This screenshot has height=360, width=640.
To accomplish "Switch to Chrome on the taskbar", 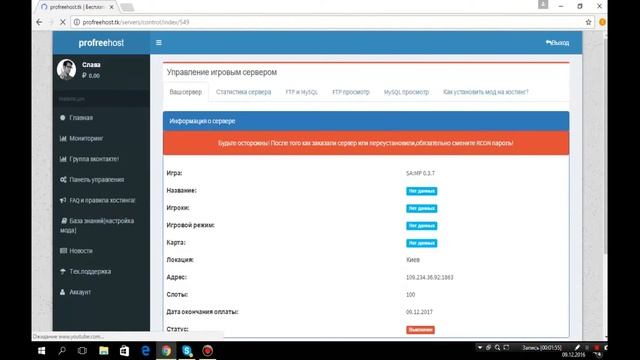I will [x=166, y=351].
